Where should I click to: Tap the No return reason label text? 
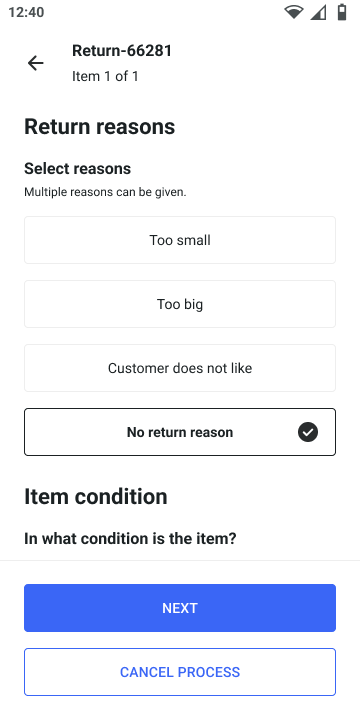(x=180, y=432)
